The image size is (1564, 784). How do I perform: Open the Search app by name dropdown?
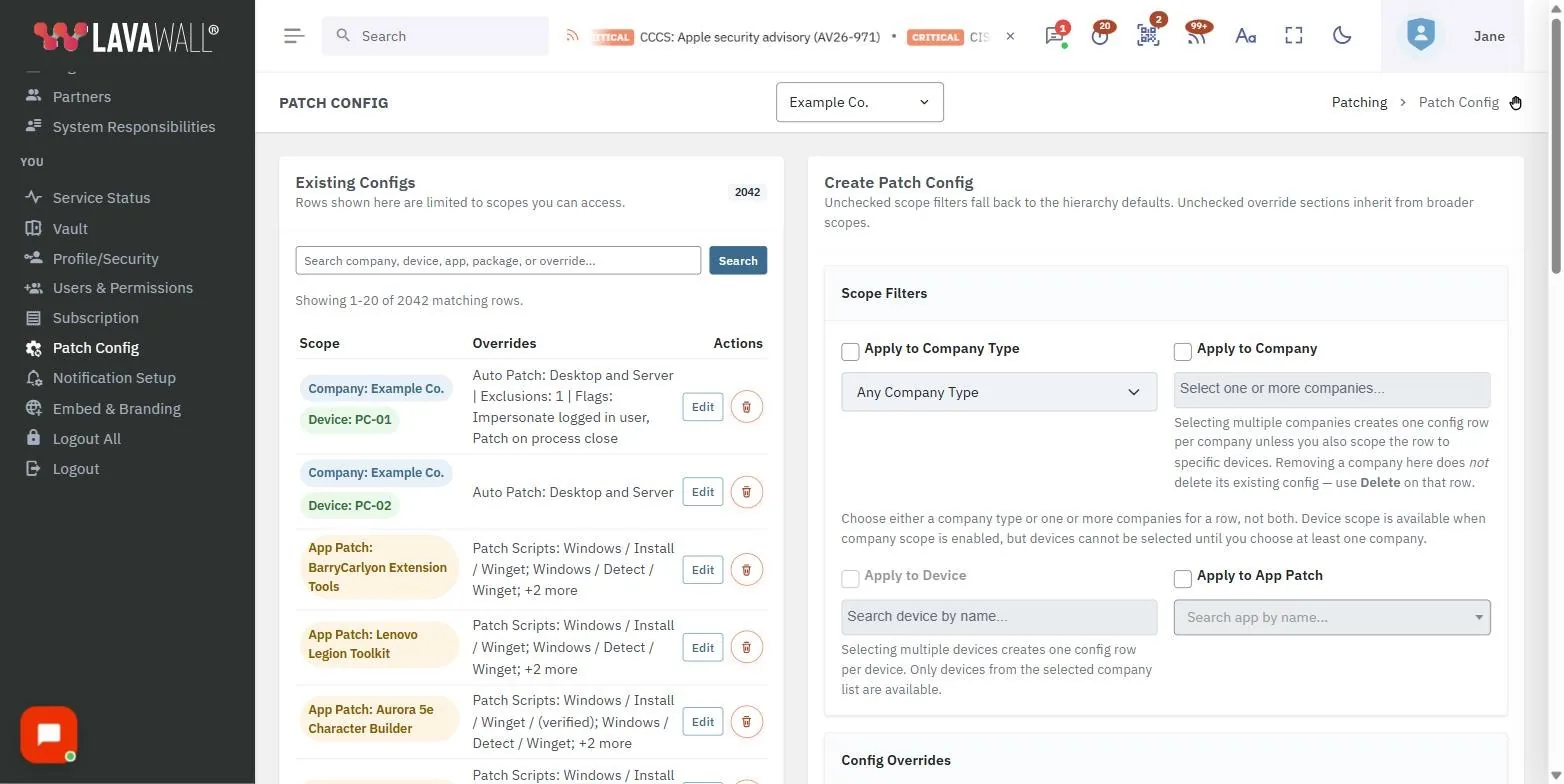click(1332, 617)
